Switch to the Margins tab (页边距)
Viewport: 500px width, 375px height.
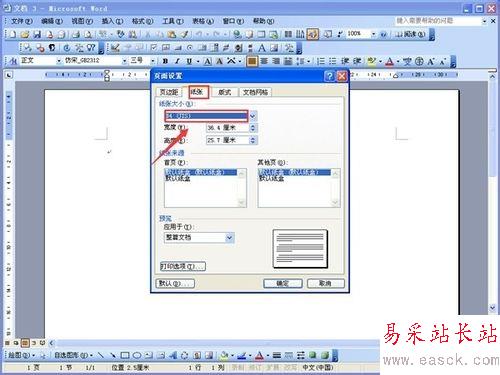pyautogui.click(x=169, y=92)
